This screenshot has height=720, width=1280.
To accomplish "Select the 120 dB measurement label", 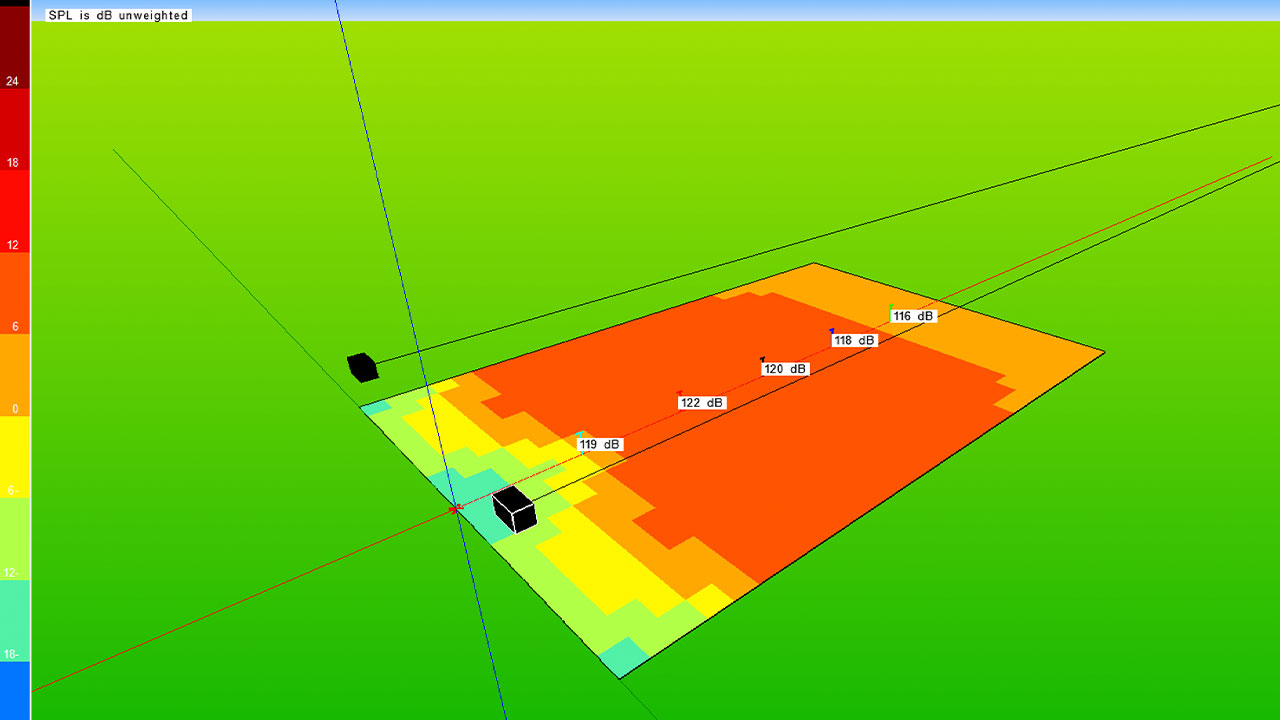I will pos(784,369).
